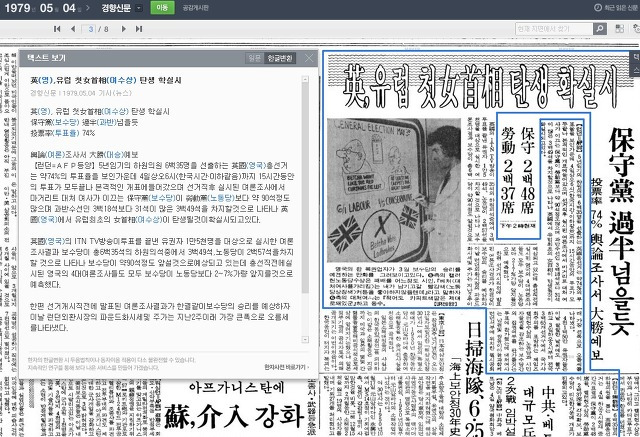The height and width of the screenshot is (437, 640).
Task: Click the (보수당) reading after 保守黨
Action: point(65,122)
